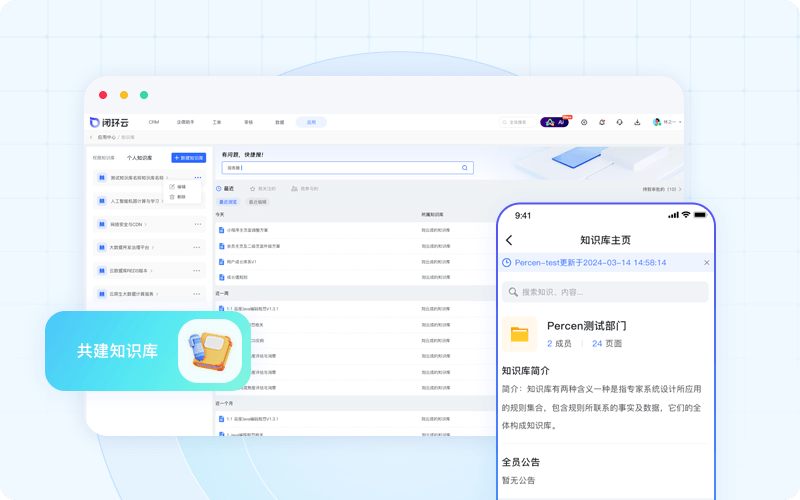
Task: Click the Percen测试部门 yellow folder icon
Action: [519, 334]
